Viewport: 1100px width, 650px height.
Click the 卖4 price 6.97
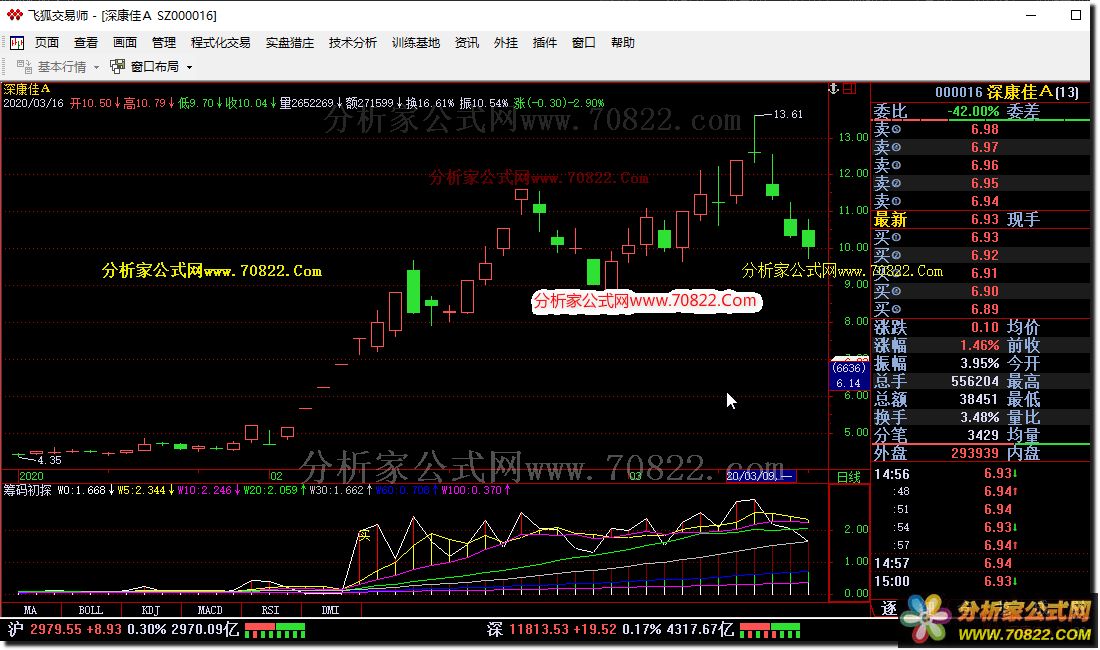point(984,147)
